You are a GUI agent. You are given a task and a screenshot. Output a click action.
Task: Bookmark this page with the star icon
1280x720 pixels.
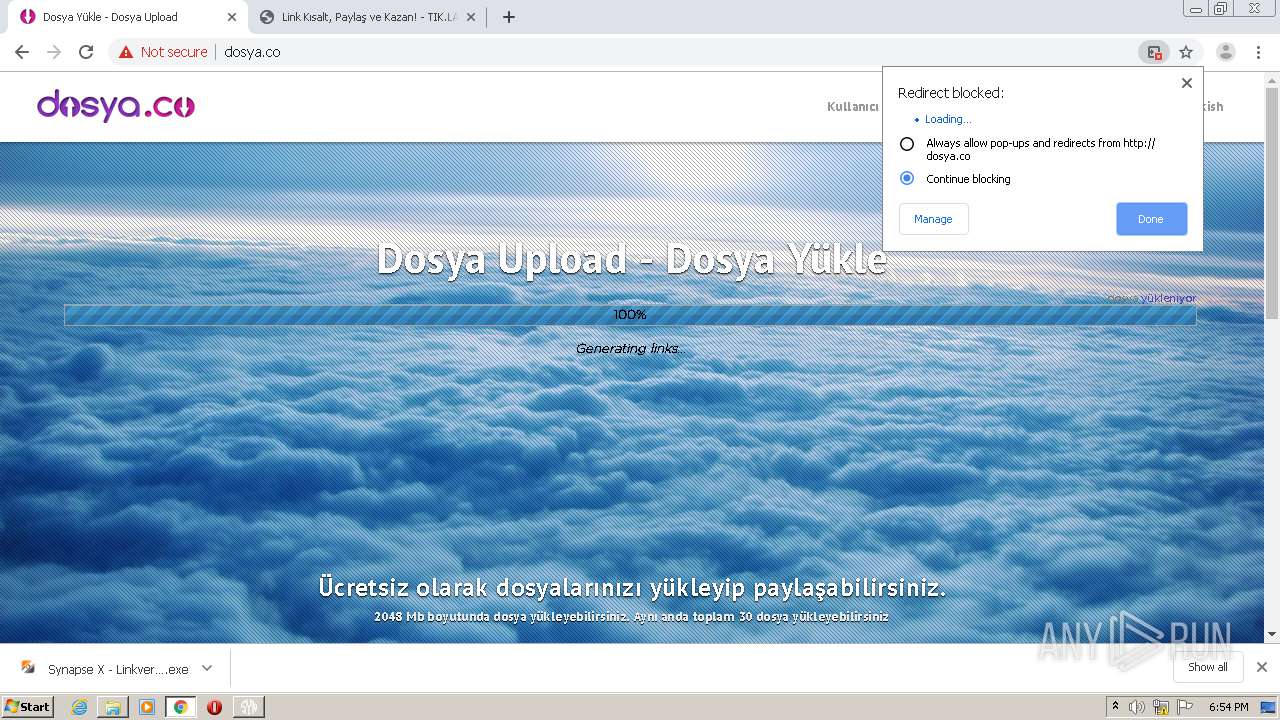pyautogui.click(x=1186, y=52)
